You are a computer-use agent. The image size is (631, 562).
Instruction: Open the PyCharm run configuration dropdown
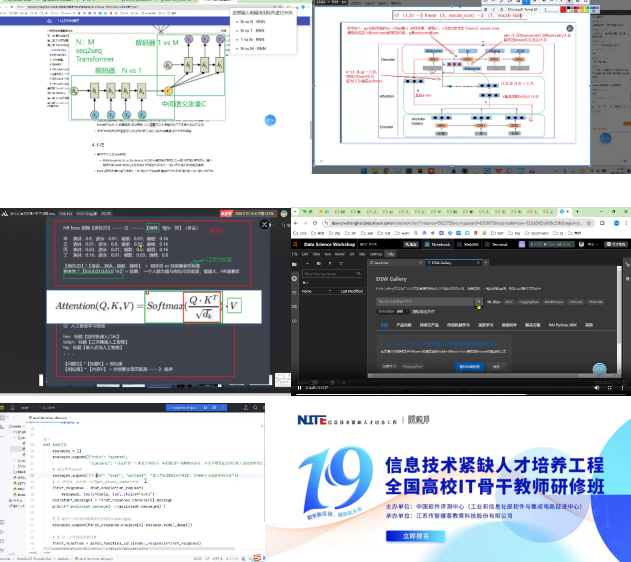[x=184, y=408]
